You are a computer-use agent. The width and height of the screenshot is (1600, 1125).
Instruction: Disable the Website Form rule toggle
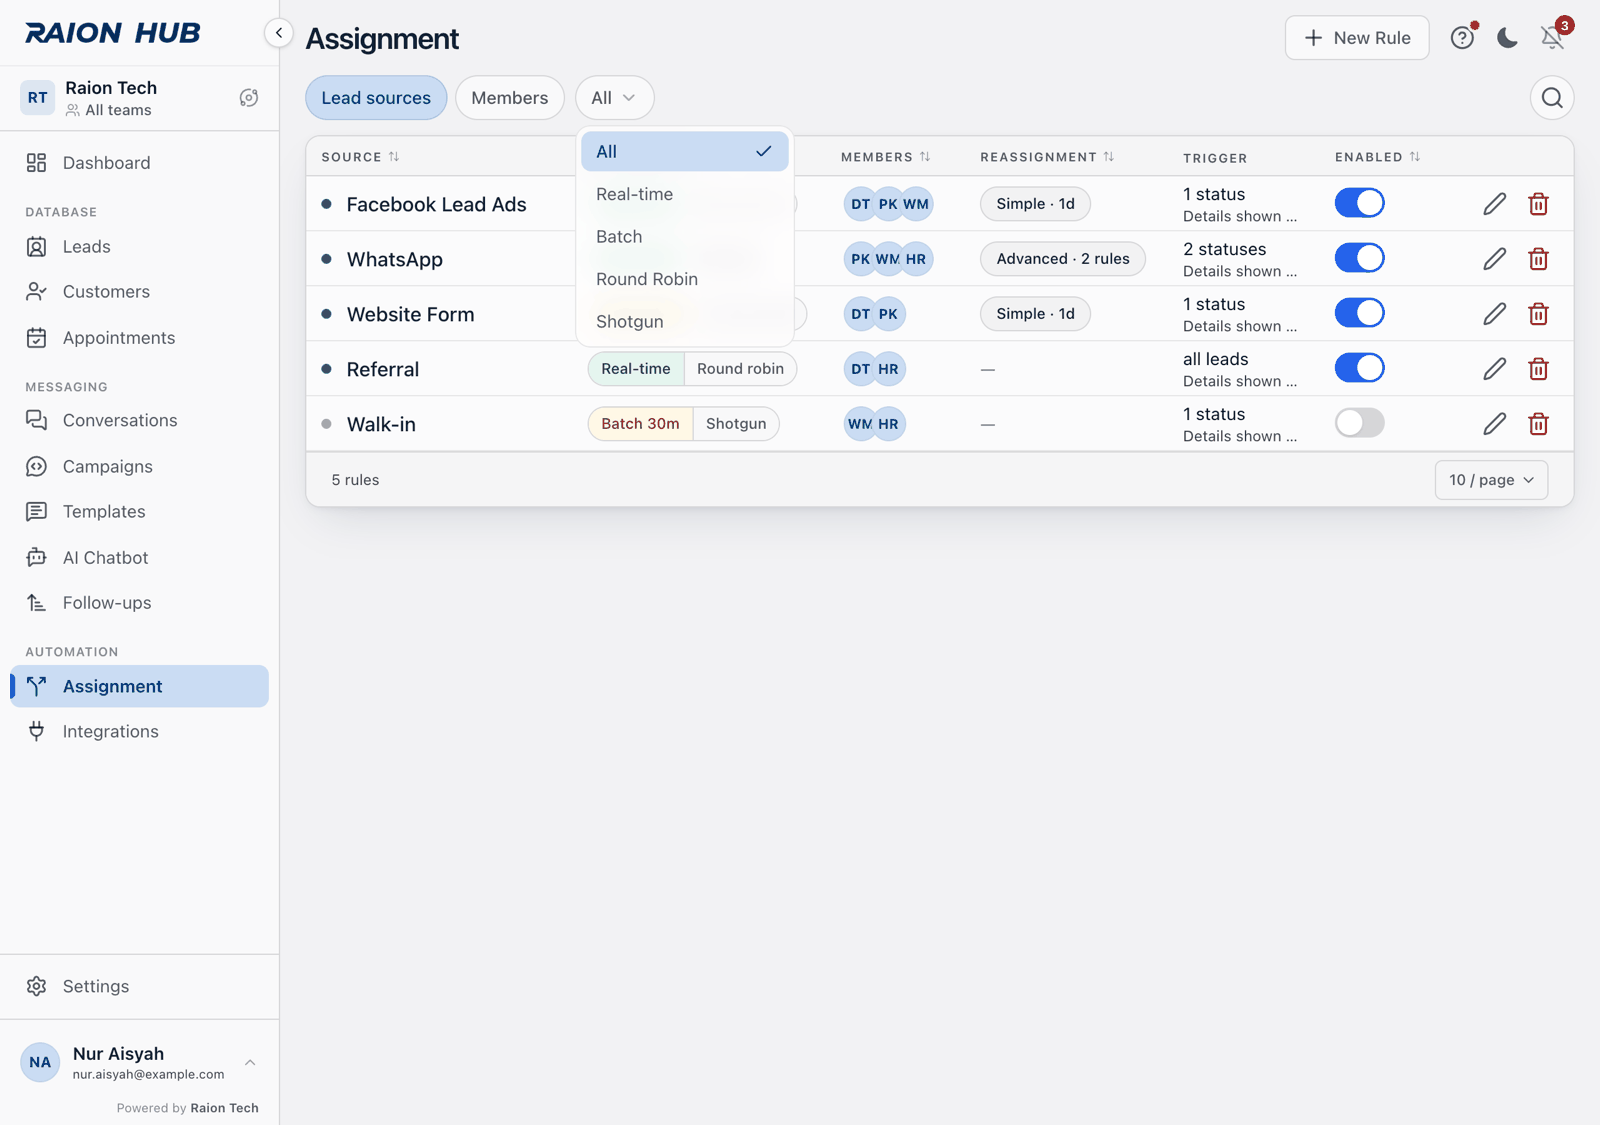(x=1359, y=313)
